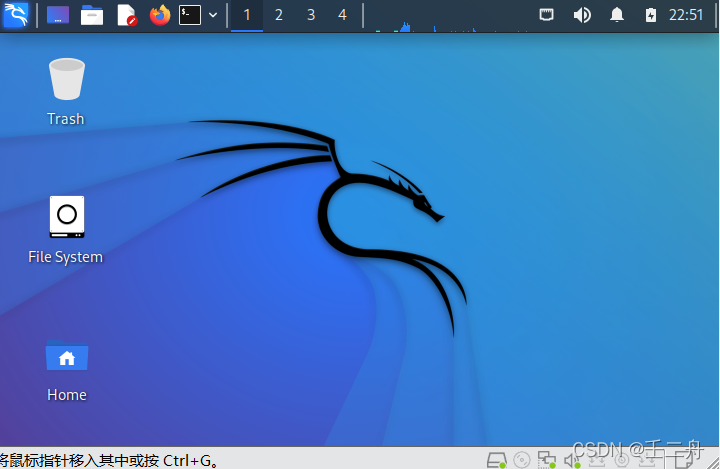
Task: Click the VMware sound card status icon
Action: click(x=572, y=460)
